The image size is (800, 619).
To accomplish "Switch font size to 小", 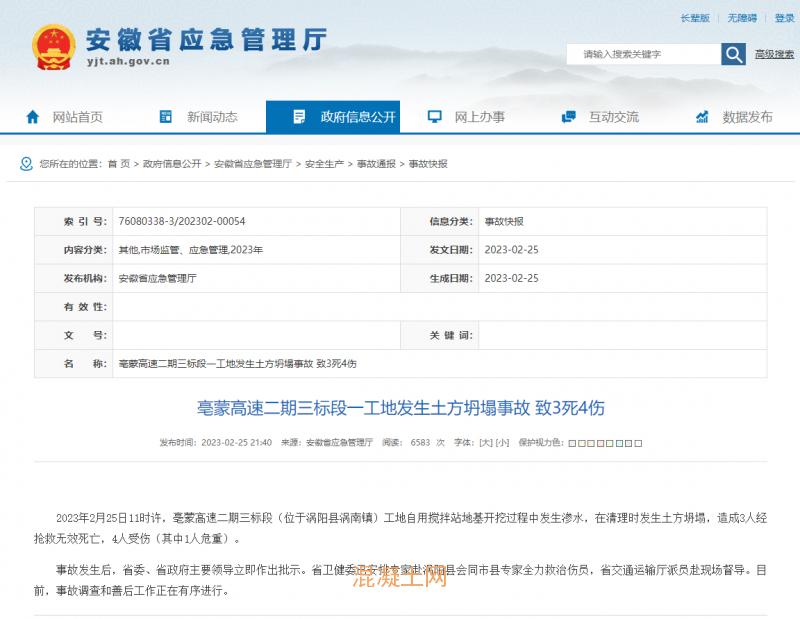I will click(502, 442).
